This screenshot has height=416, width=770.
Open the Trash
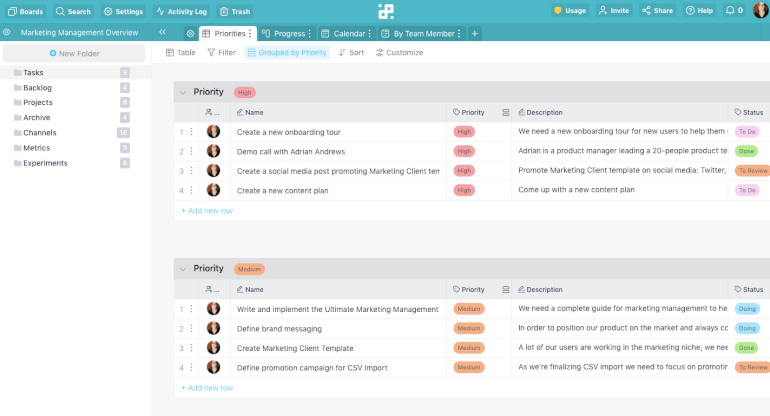coord(235,11)
